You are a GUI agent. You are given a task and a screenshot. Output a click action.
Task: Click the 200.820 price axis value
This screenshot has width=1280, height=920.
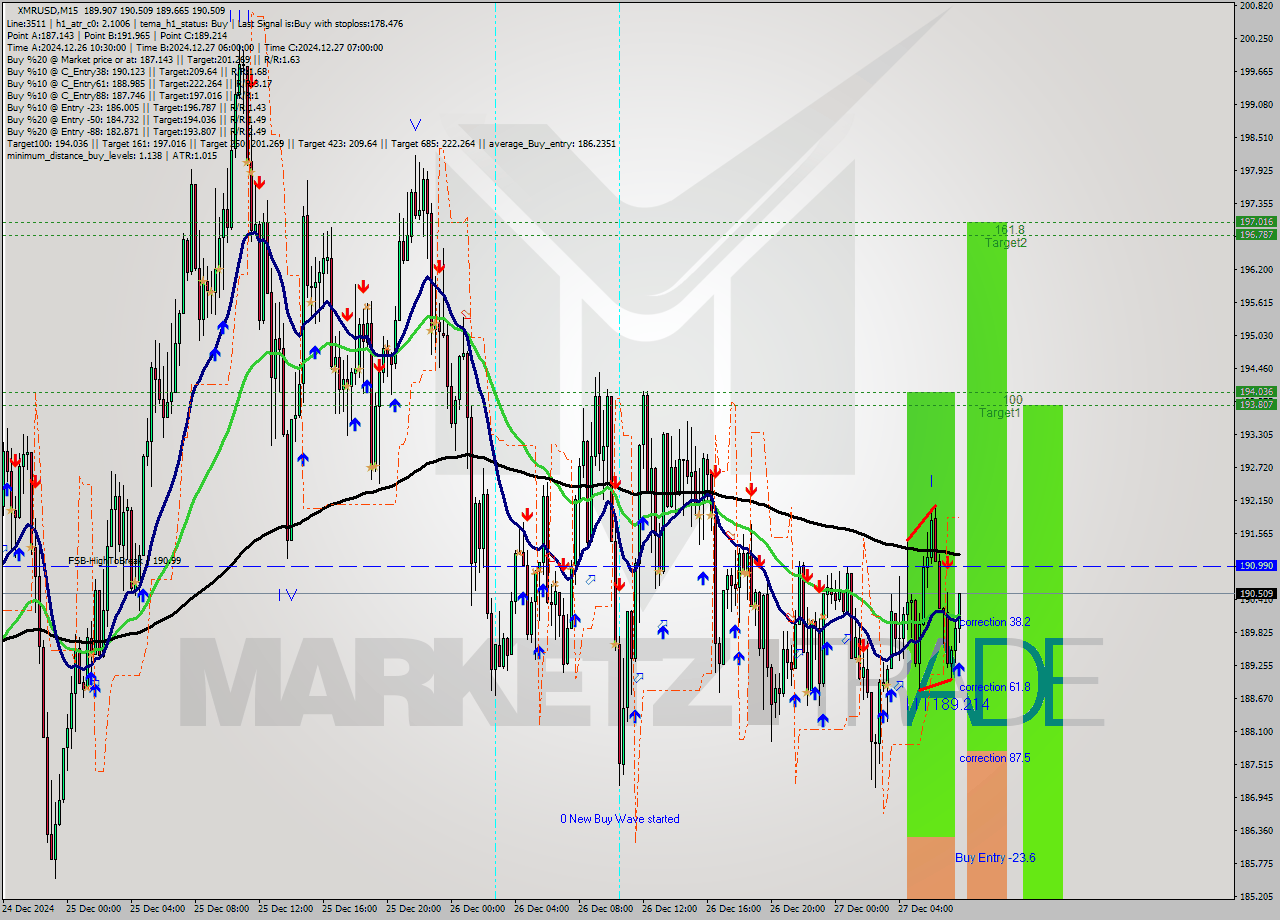click(1256, 6)
